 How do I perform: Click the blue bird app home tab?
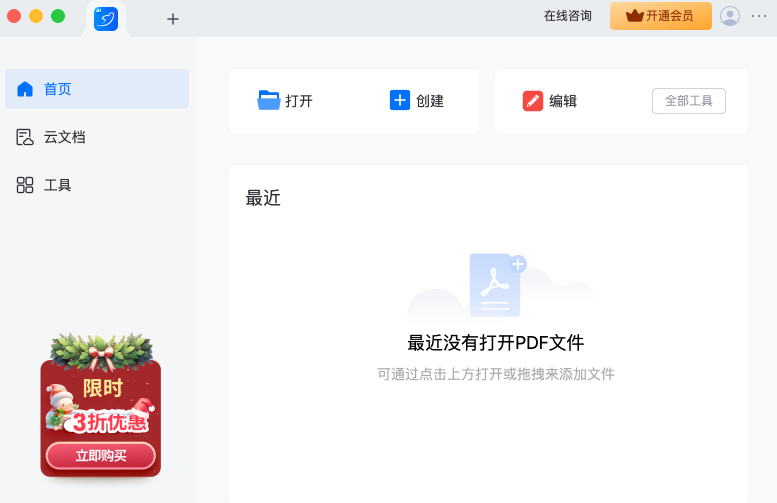[x=106, y=18]
